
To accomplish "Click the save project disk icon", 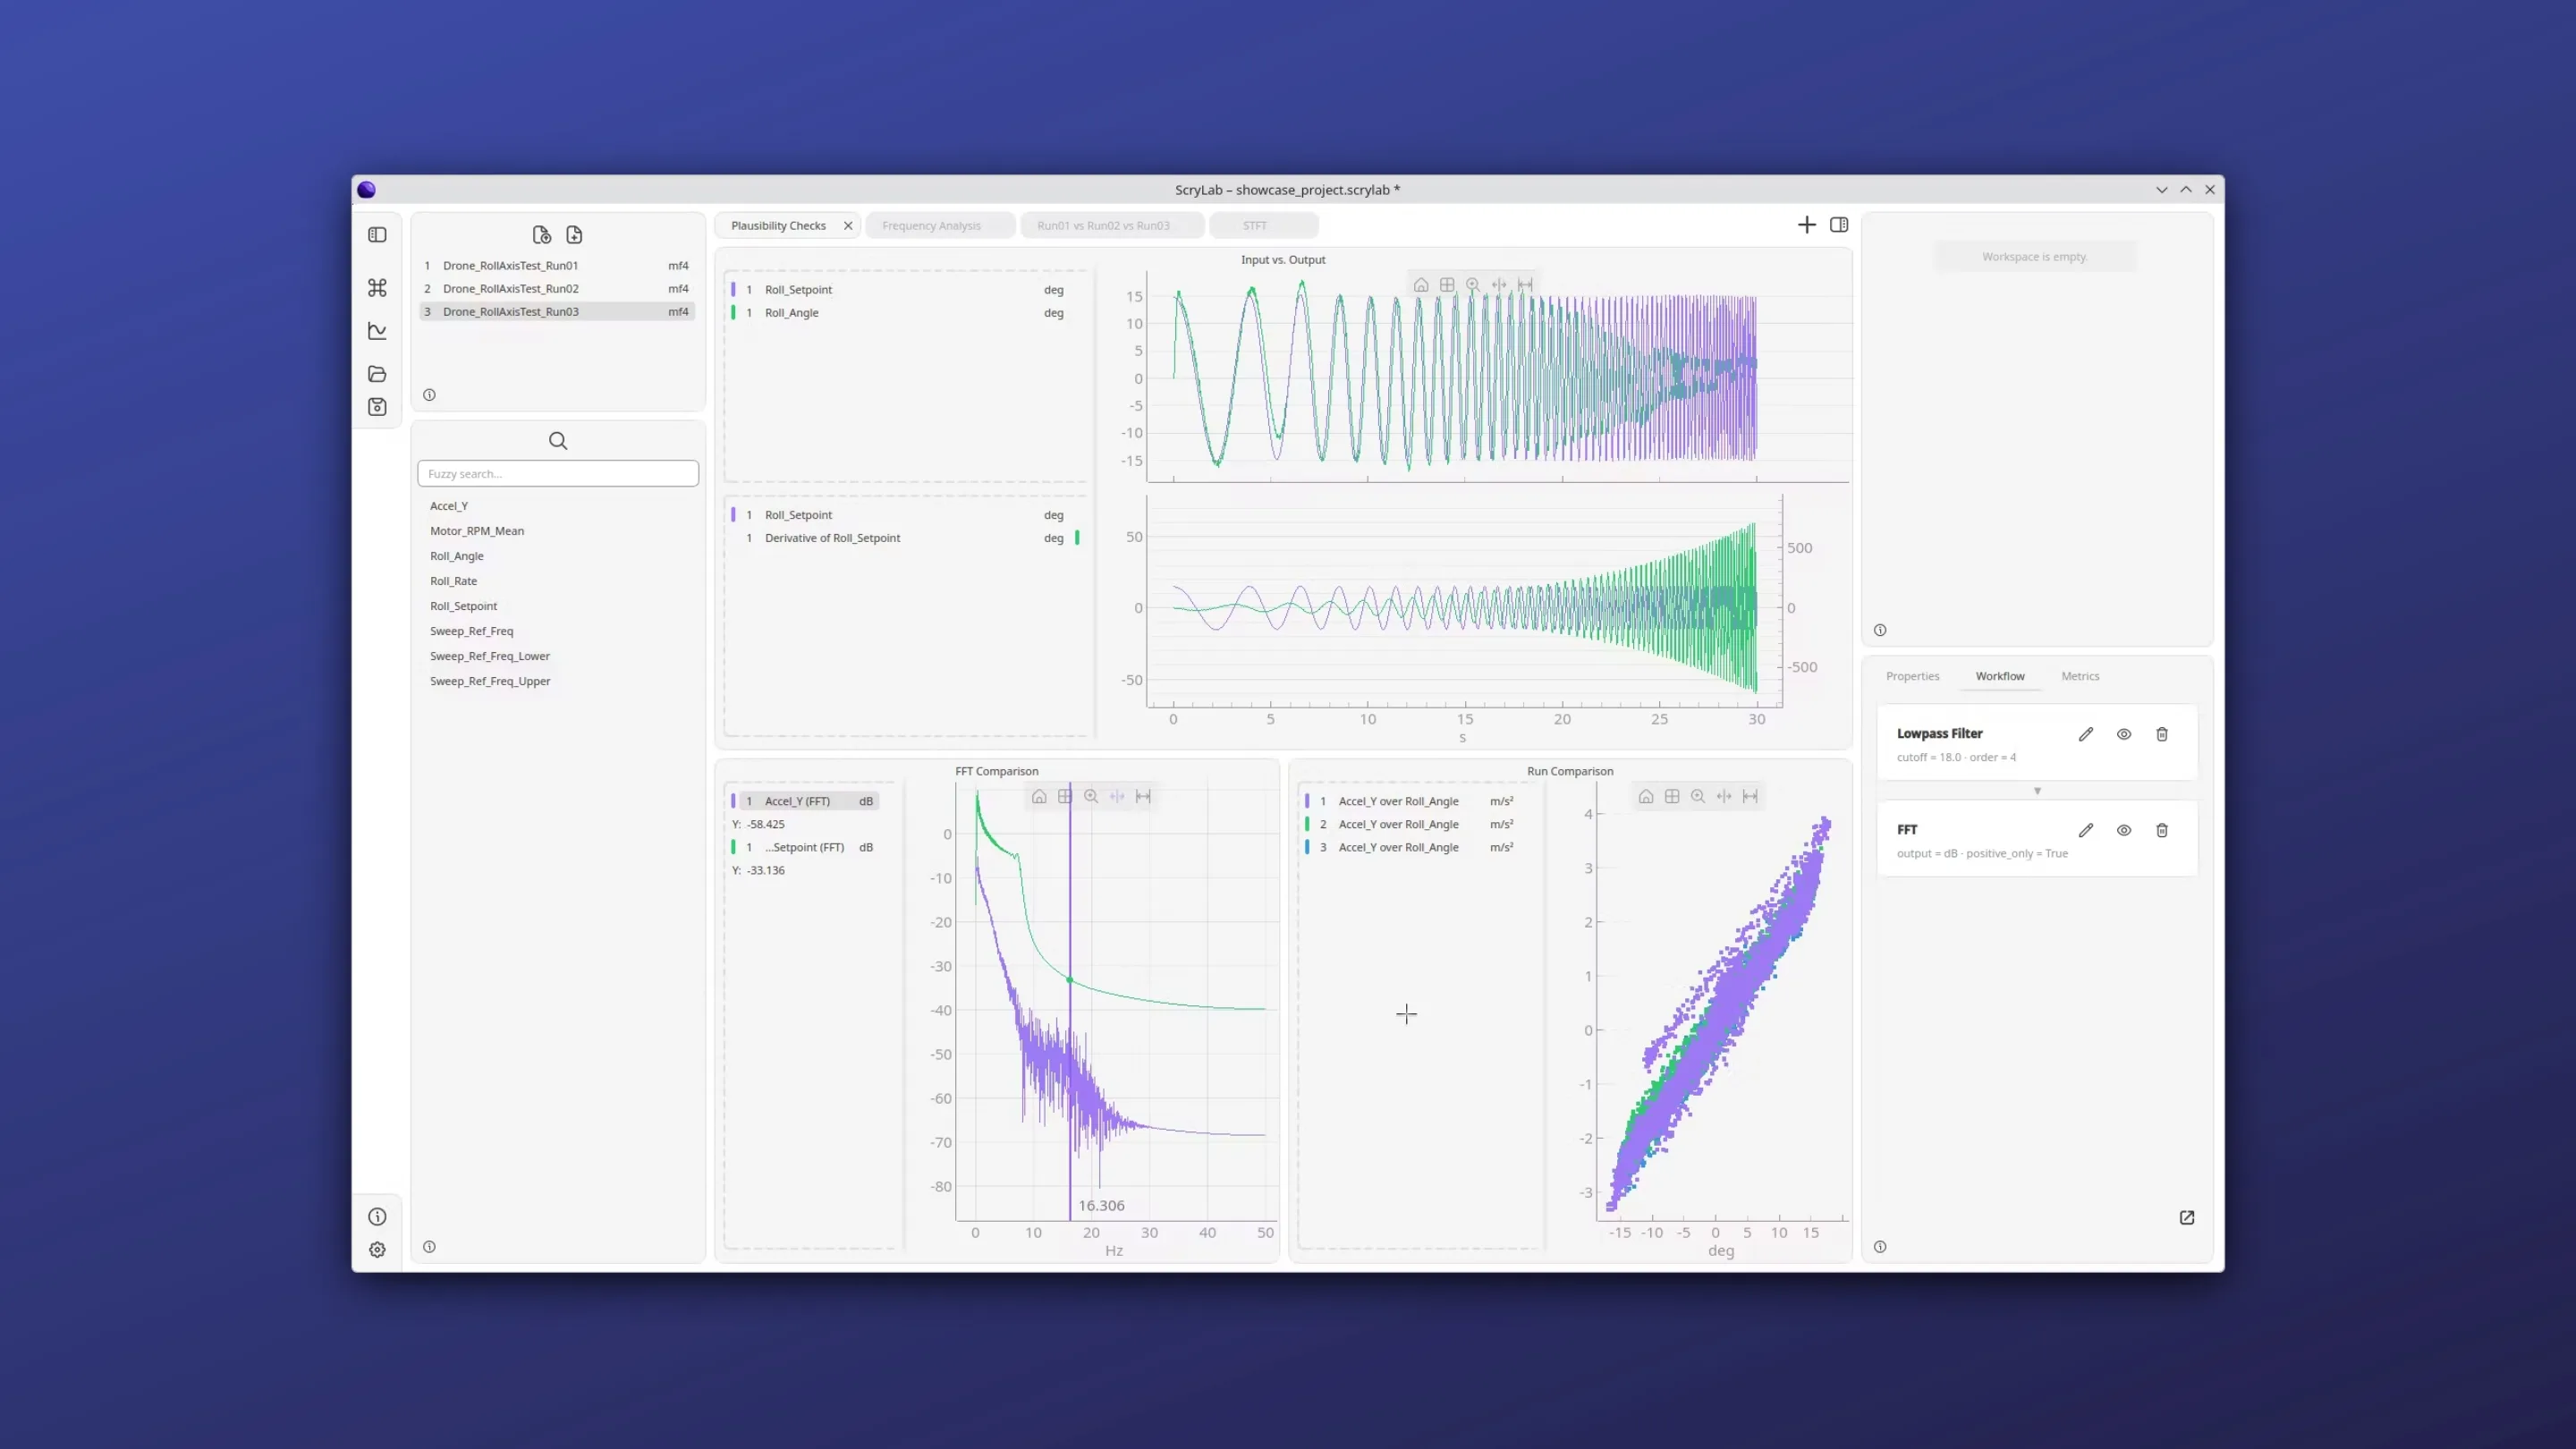I will coord(377,407).
